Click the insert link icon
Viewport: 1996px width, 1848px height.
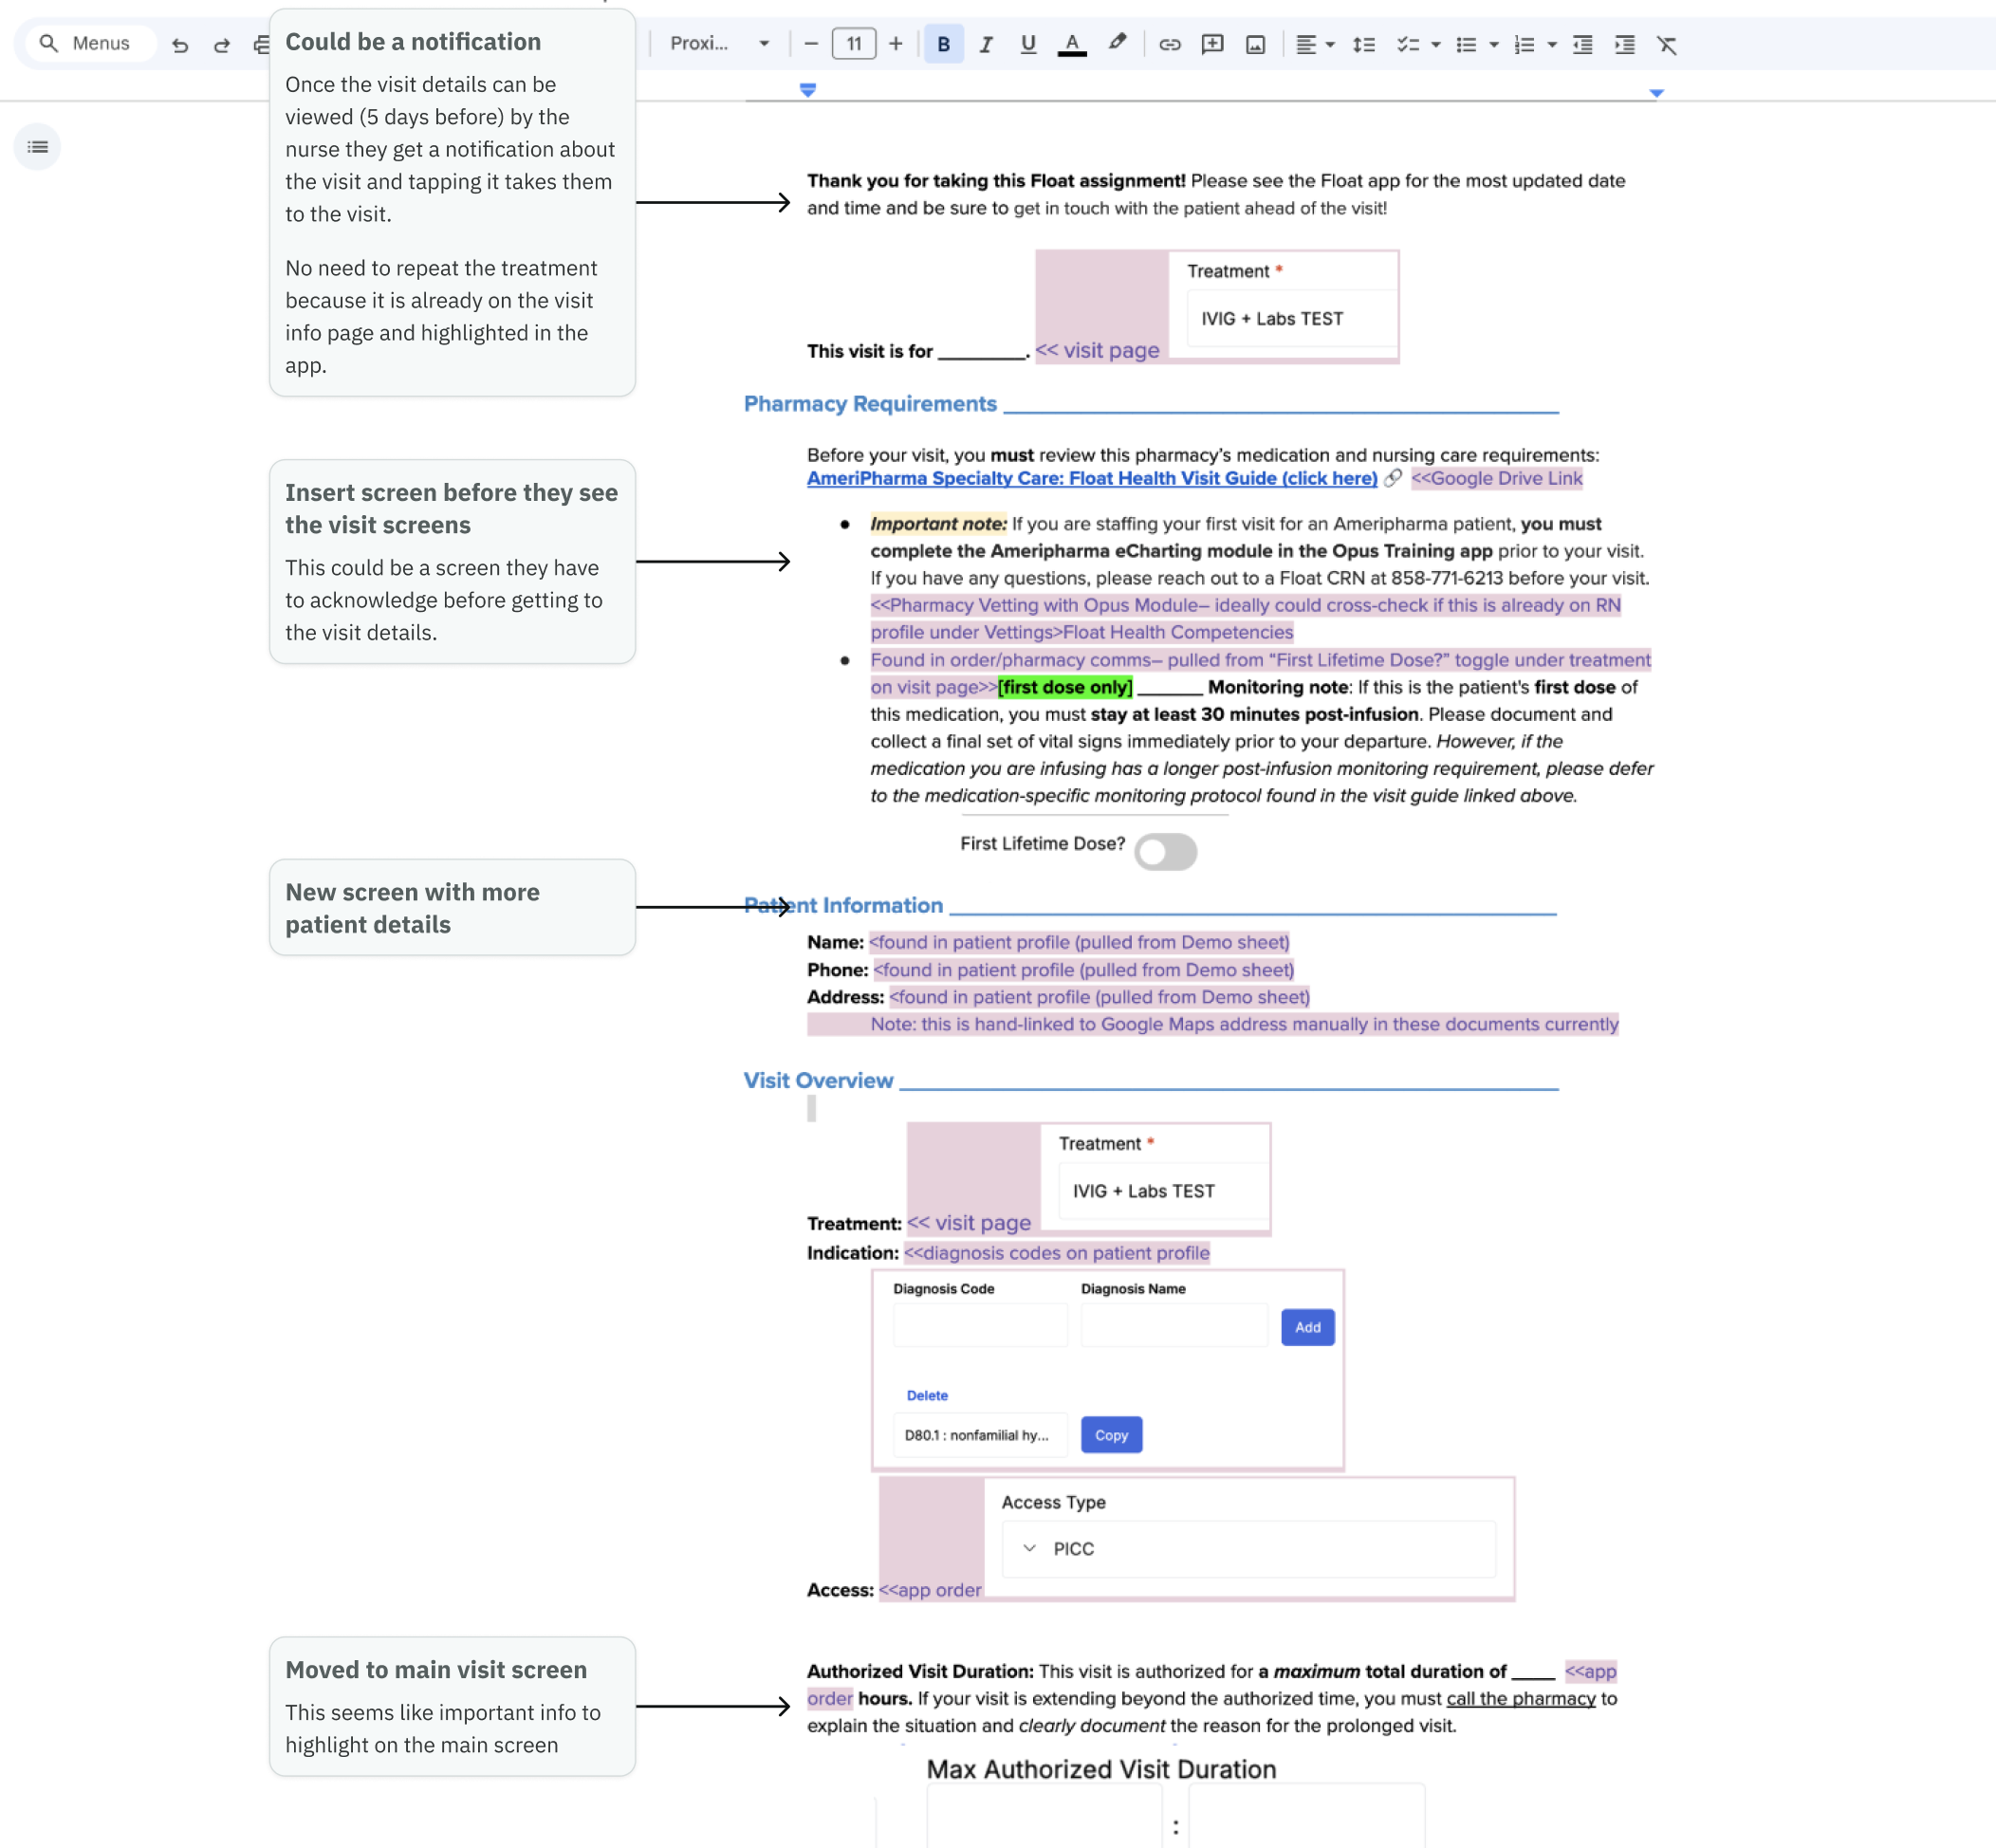1169,44
